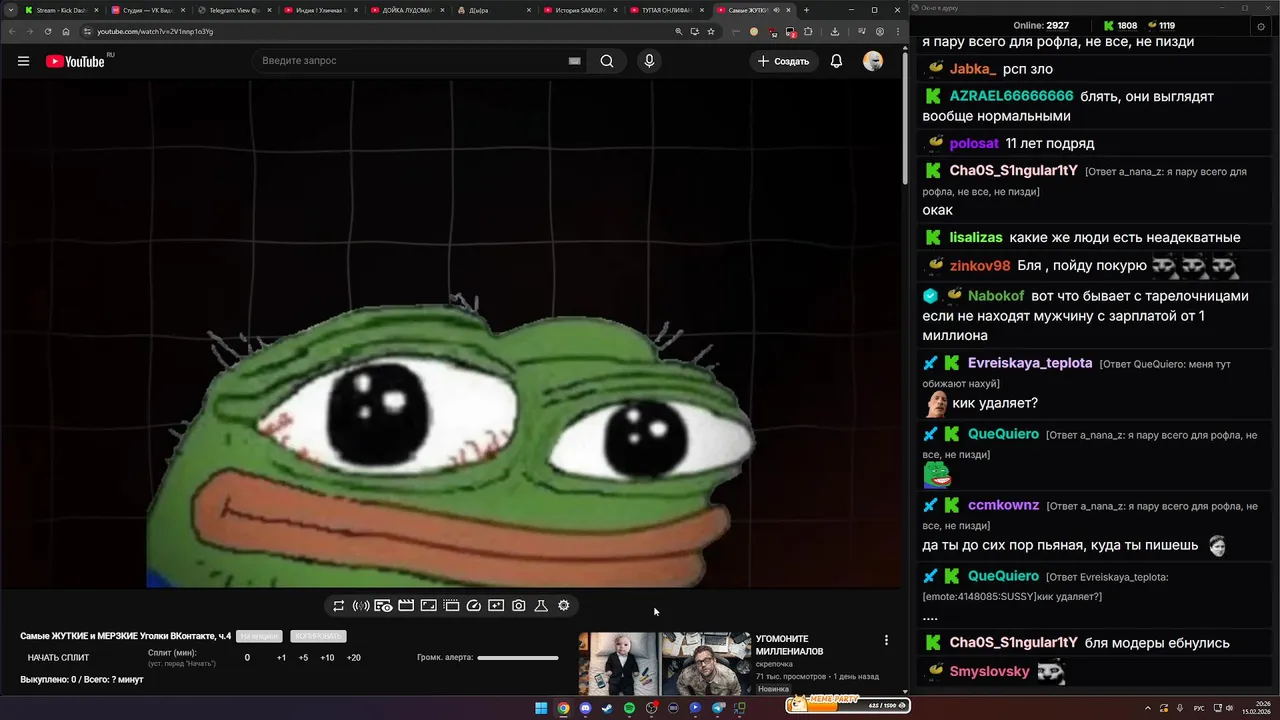
Task: Open Steam from the taskbar
Action: click(607, 708)
